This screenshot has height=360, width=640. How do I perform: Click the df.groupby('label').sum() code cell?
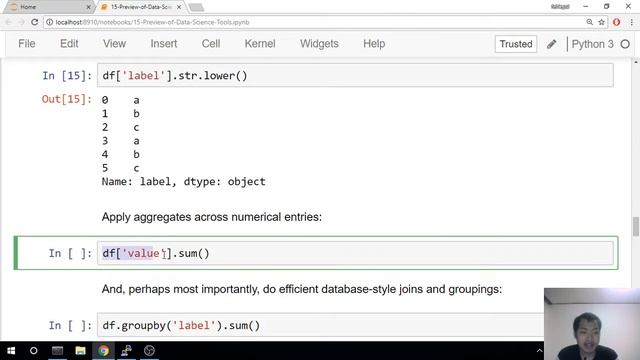click(320, 325)
